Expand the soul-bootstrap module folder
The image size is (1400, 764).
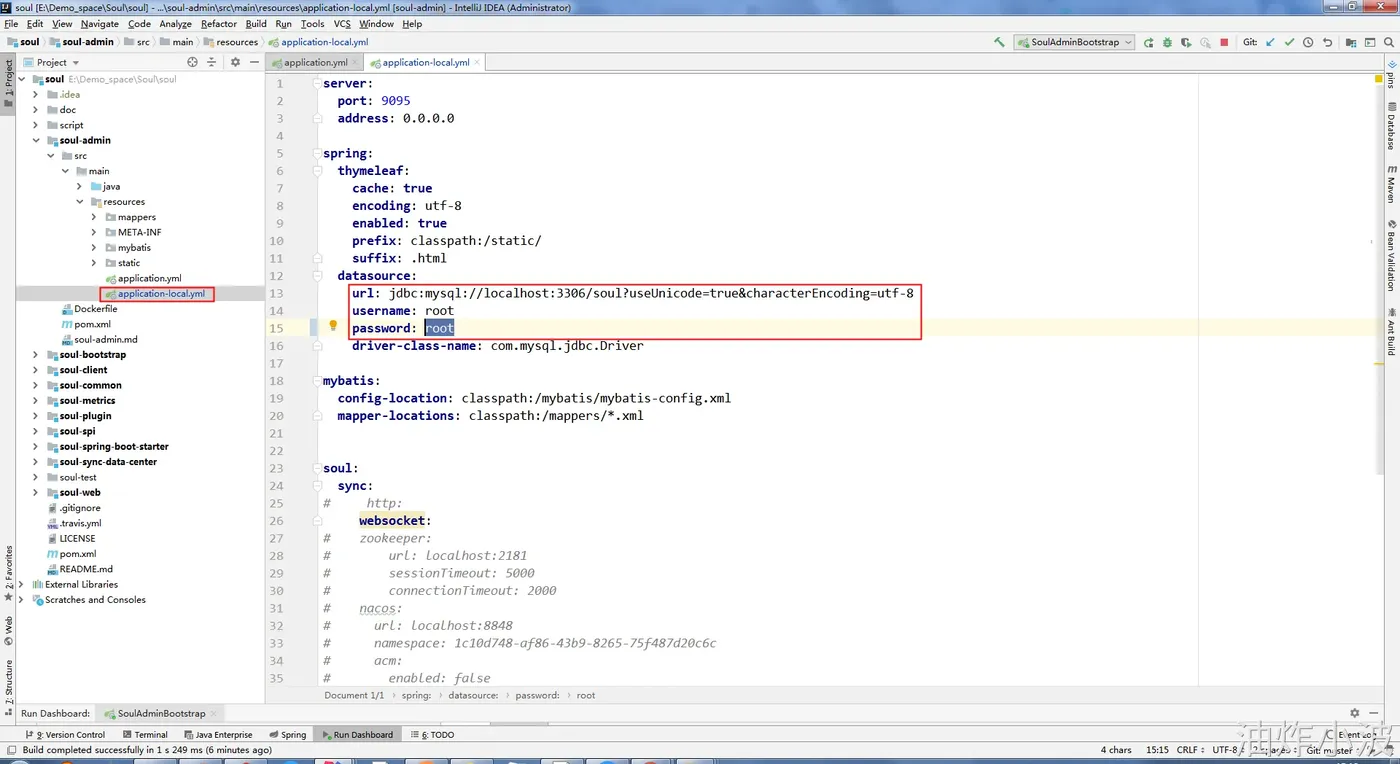coord(36,355)
